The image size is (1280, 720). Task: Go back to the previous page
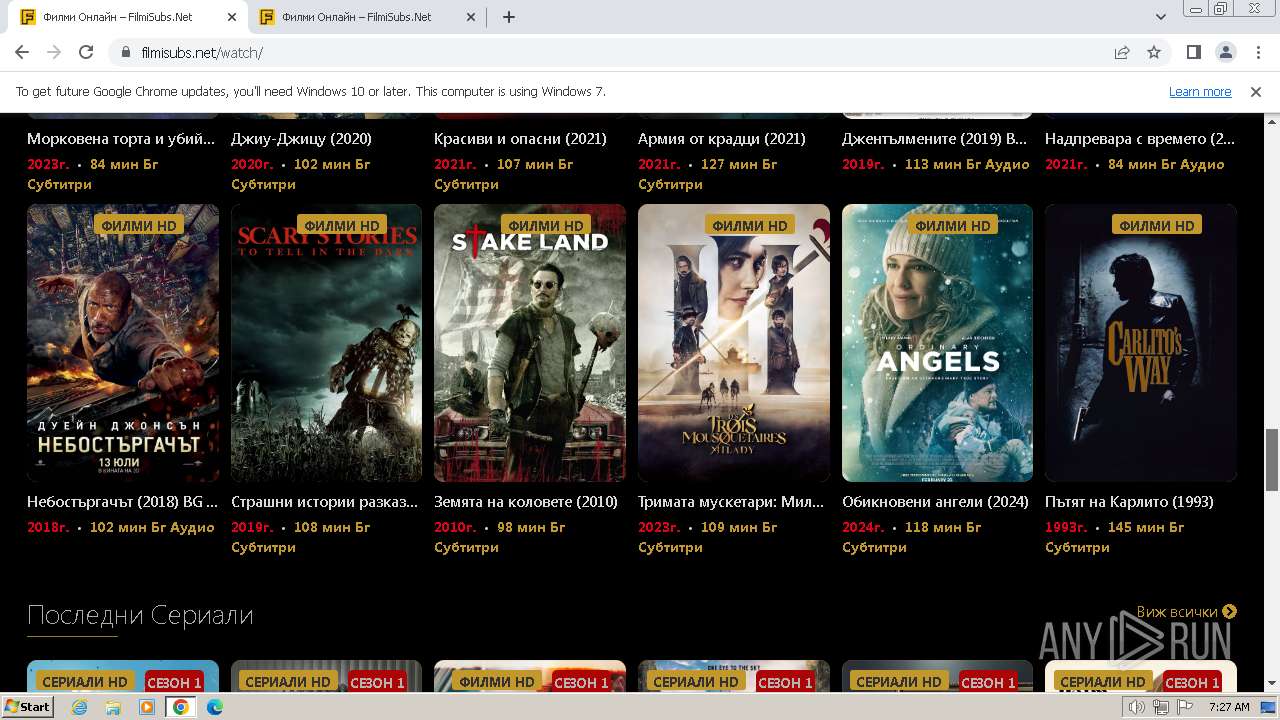click(22, 53)
